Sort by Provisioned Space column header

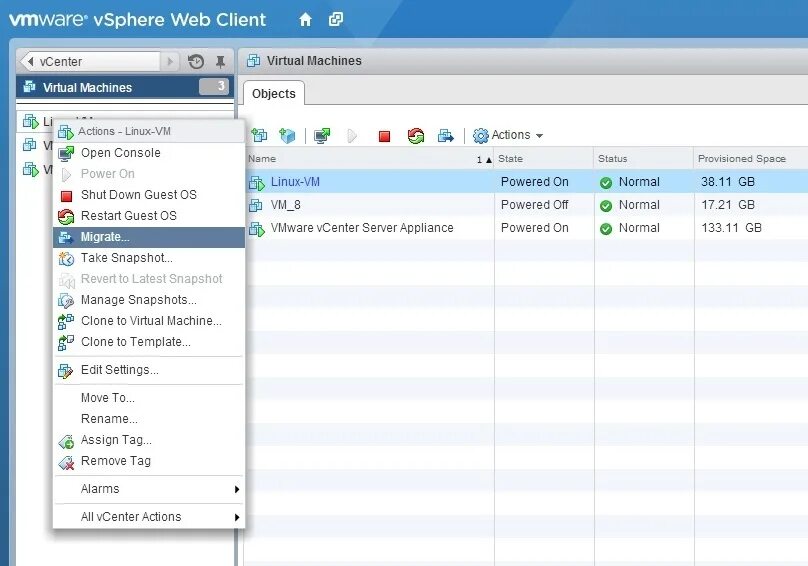[750, 159]
